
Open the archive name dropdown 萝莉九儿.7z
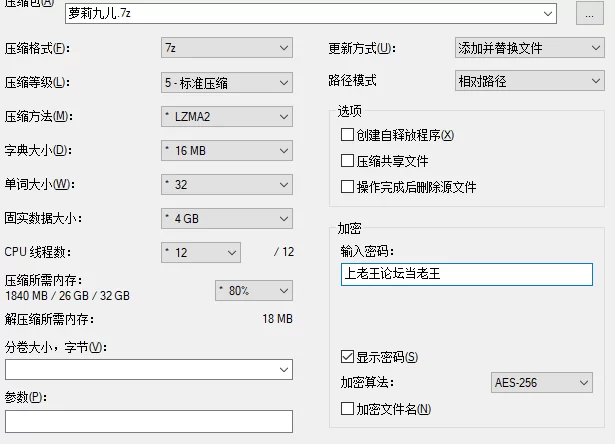click(311, 13)
